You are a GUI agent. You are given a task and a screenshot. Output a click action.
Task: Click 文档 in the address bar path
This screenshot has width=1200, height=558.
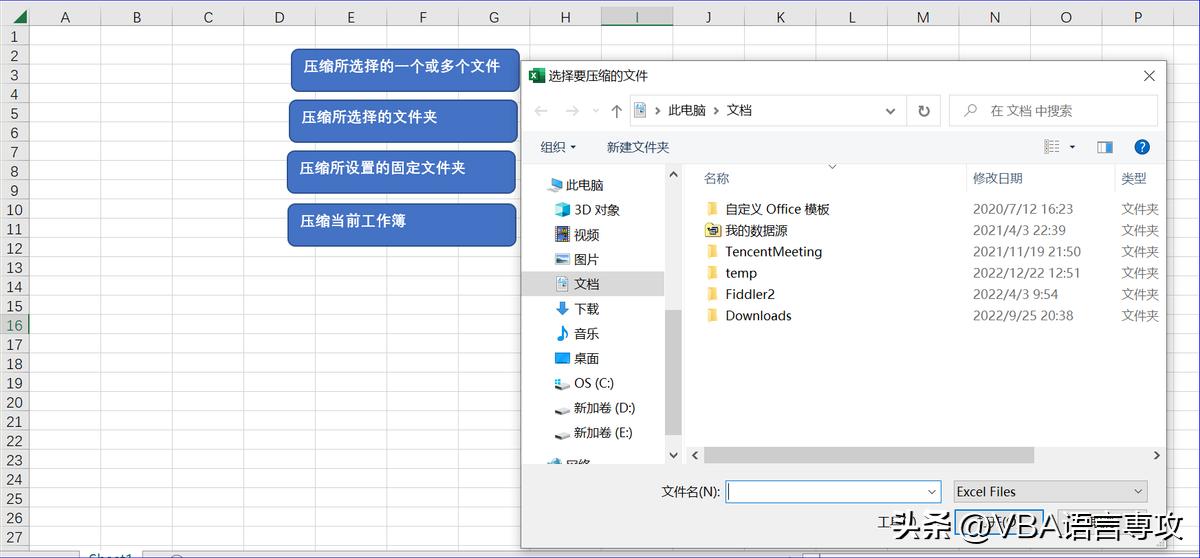click(x=739, y=111)
